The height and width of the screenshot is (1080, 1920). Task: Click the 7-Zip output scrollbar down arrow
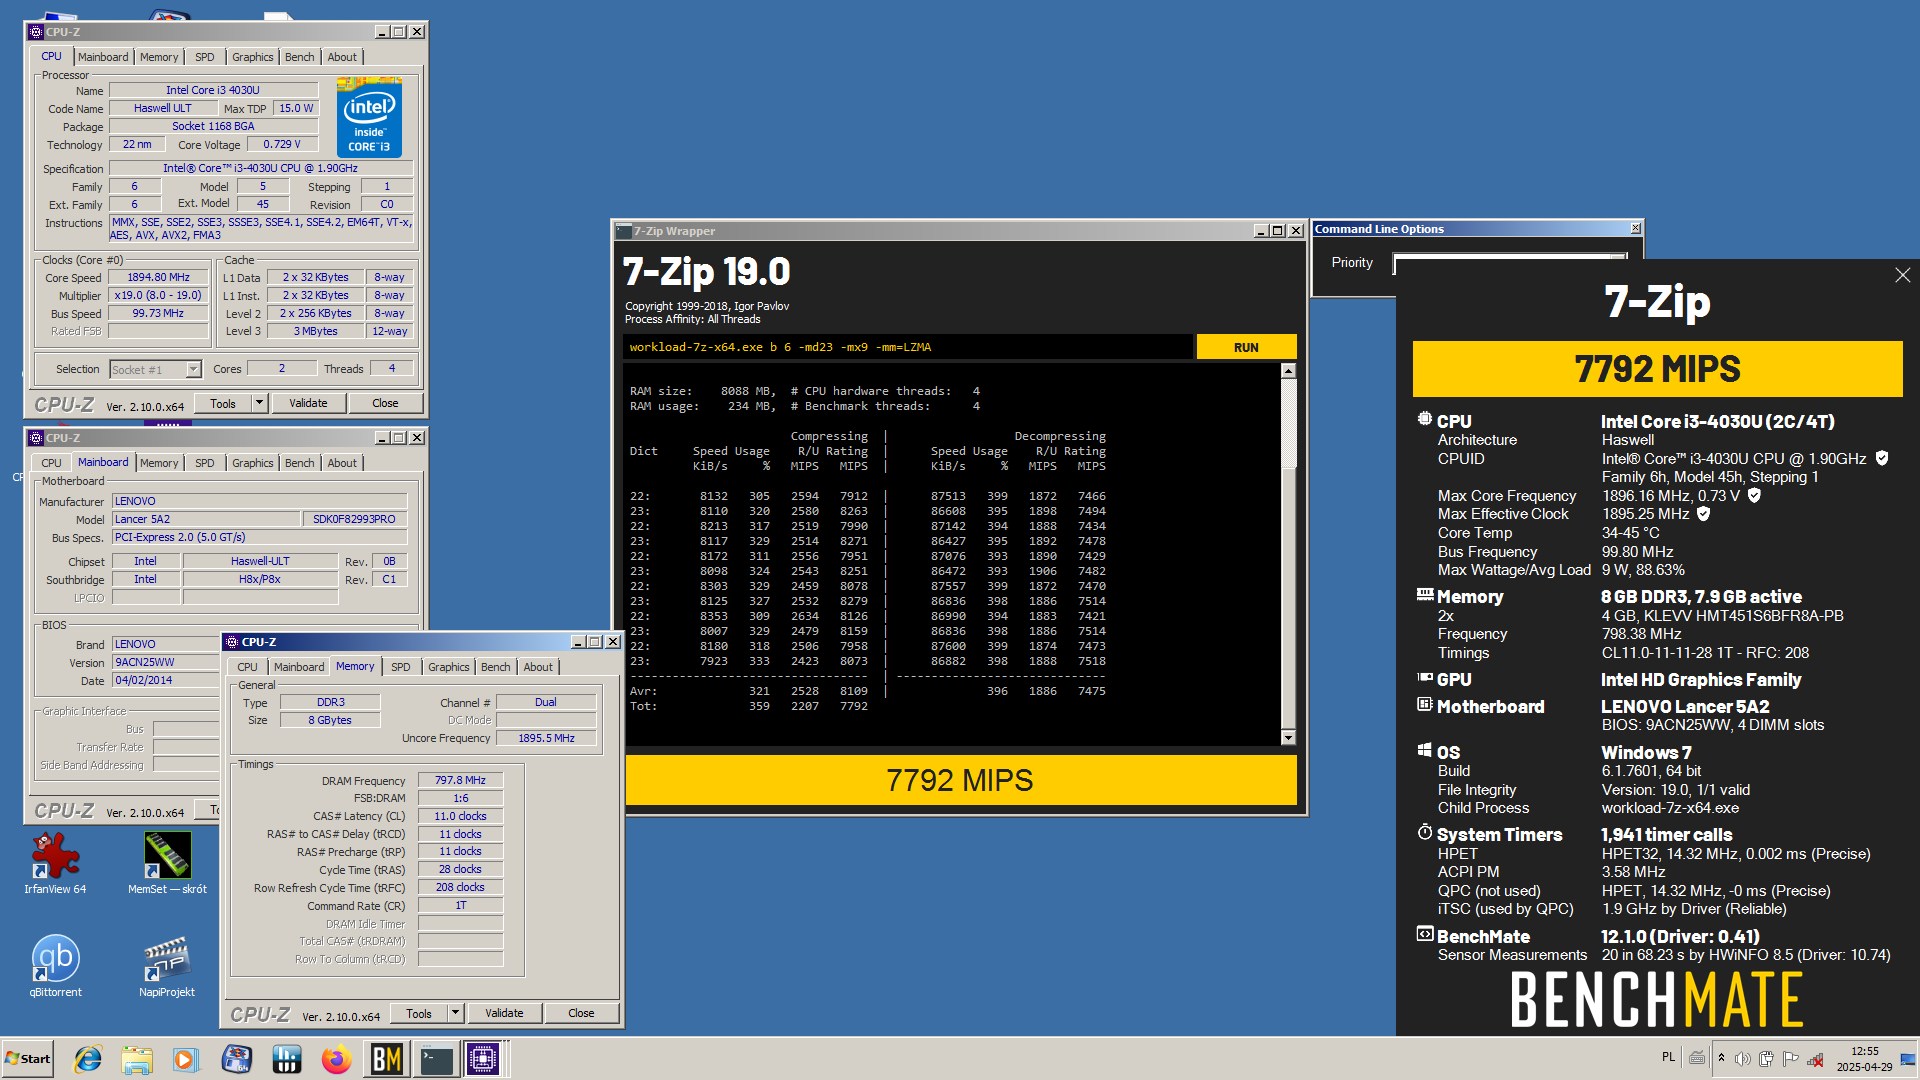1288,737
